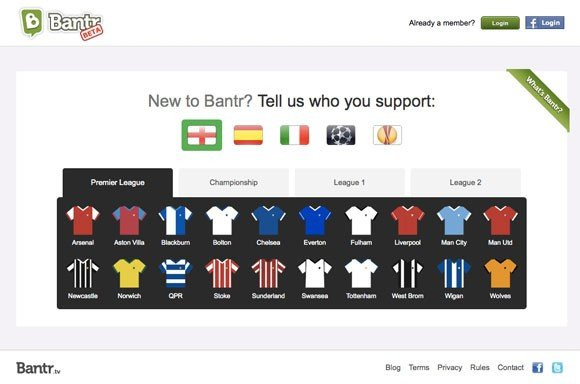
Task: Select the Chelsea jersey
Action: click(268, 221)
